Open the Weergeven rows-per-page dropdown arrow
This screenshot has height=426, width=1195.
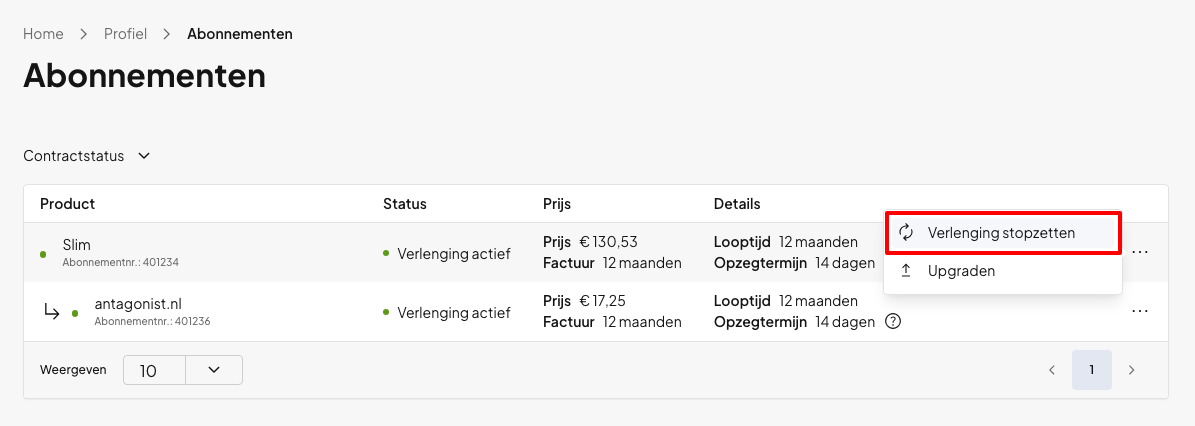[x=214, y=370]
